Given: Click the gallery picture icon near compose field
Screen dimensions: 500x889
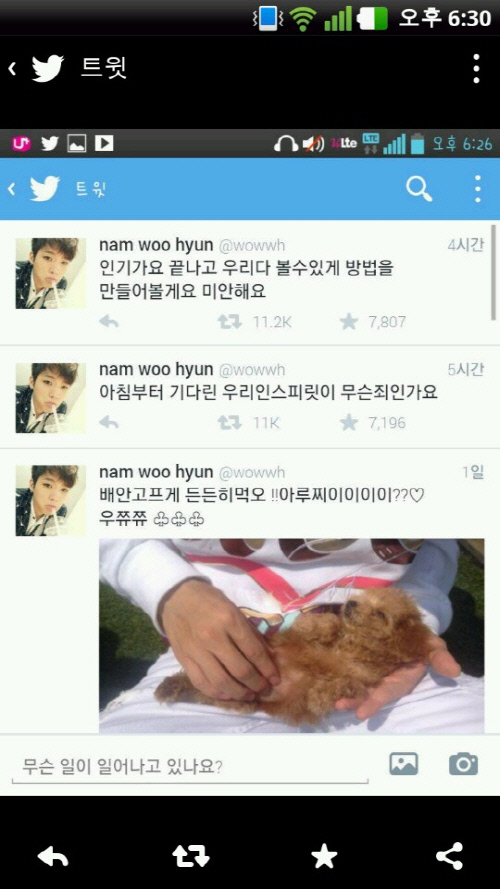Looking at the screenshot, I should (x=404, y=764).
